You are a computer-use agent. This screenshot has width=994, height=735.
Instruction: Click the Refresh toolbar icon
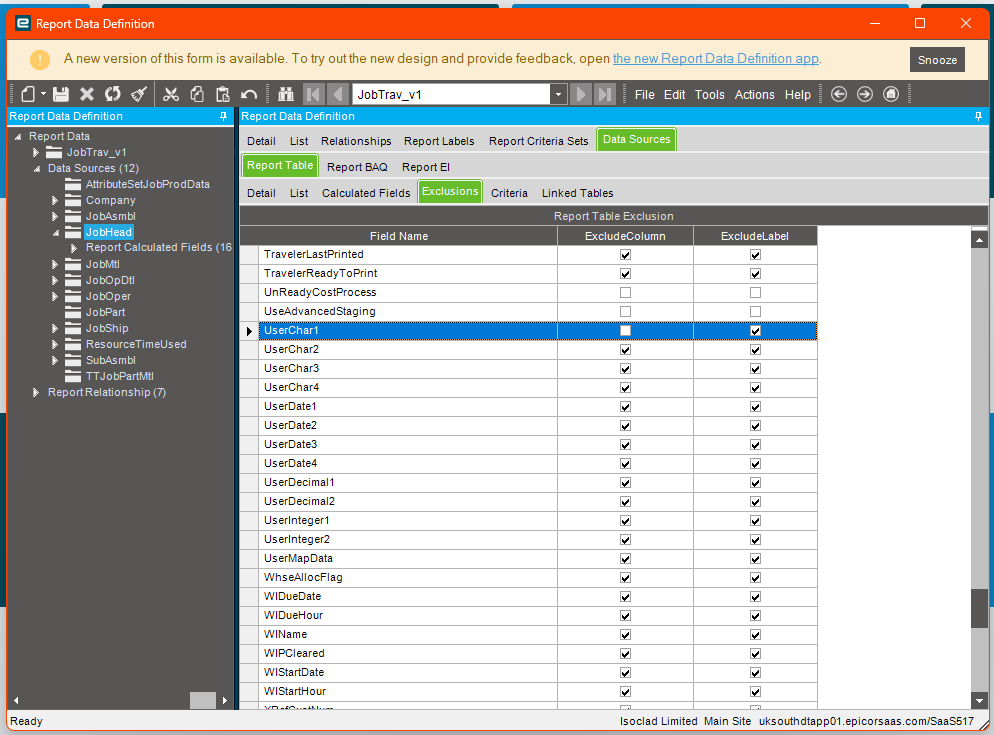[x=113, y=94]
